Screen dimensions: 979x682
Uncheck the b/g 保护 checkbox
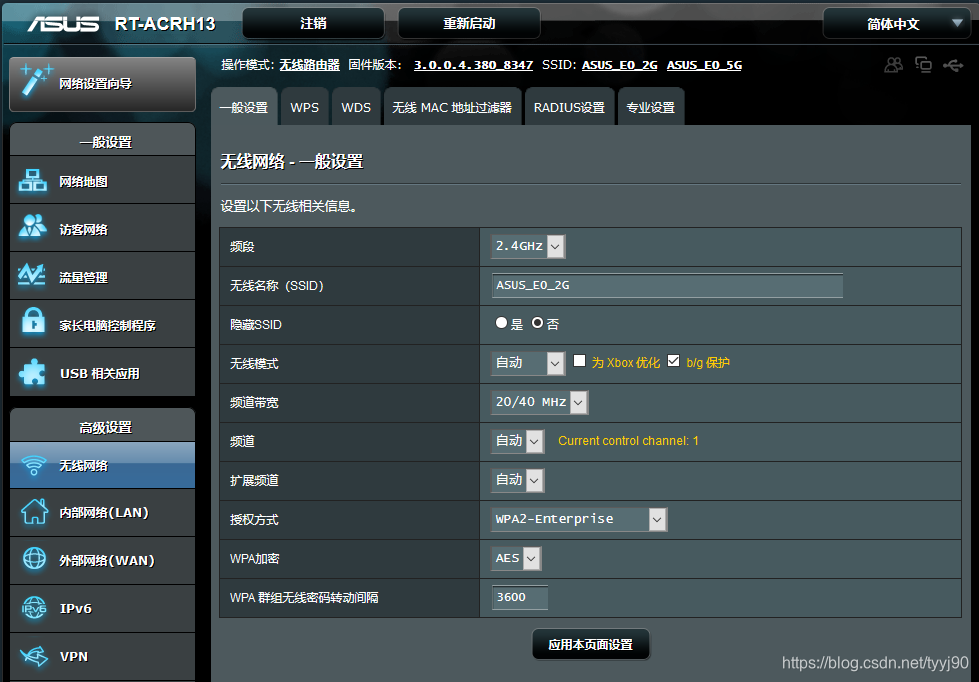click(673, 360)
